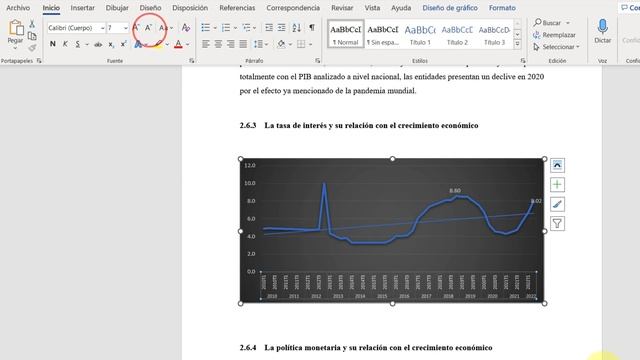This screenshot has height=360, width=640.
Task: Switch to Formato tab
Action: (x=502, y=8)
